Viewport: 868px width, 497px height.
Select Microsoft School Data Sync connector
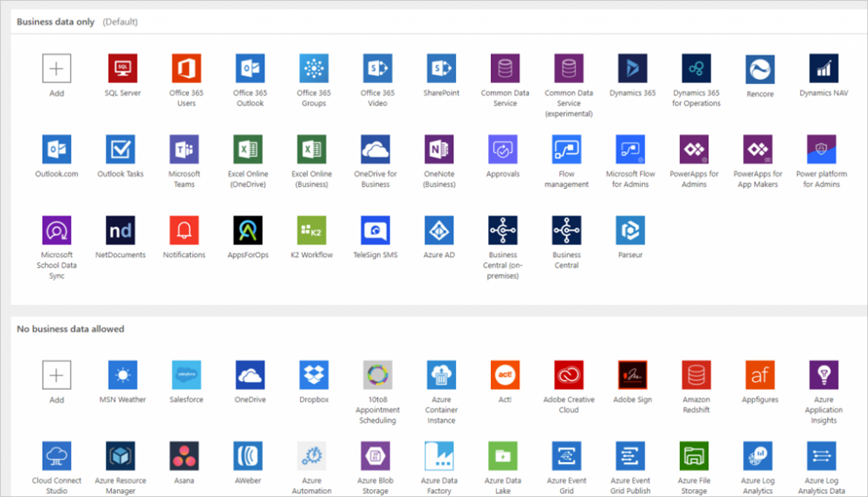pyautogui.click(x=56, y=230)
